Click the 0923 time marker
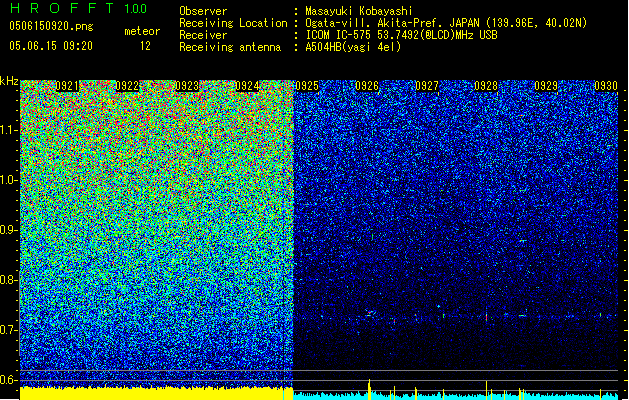The height and width of the screenshot is (400, 629). [x=187, y=86]
